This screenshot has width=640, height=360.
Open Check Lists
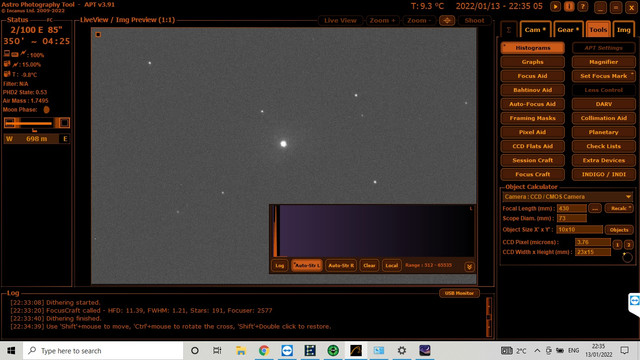[604, 147]
